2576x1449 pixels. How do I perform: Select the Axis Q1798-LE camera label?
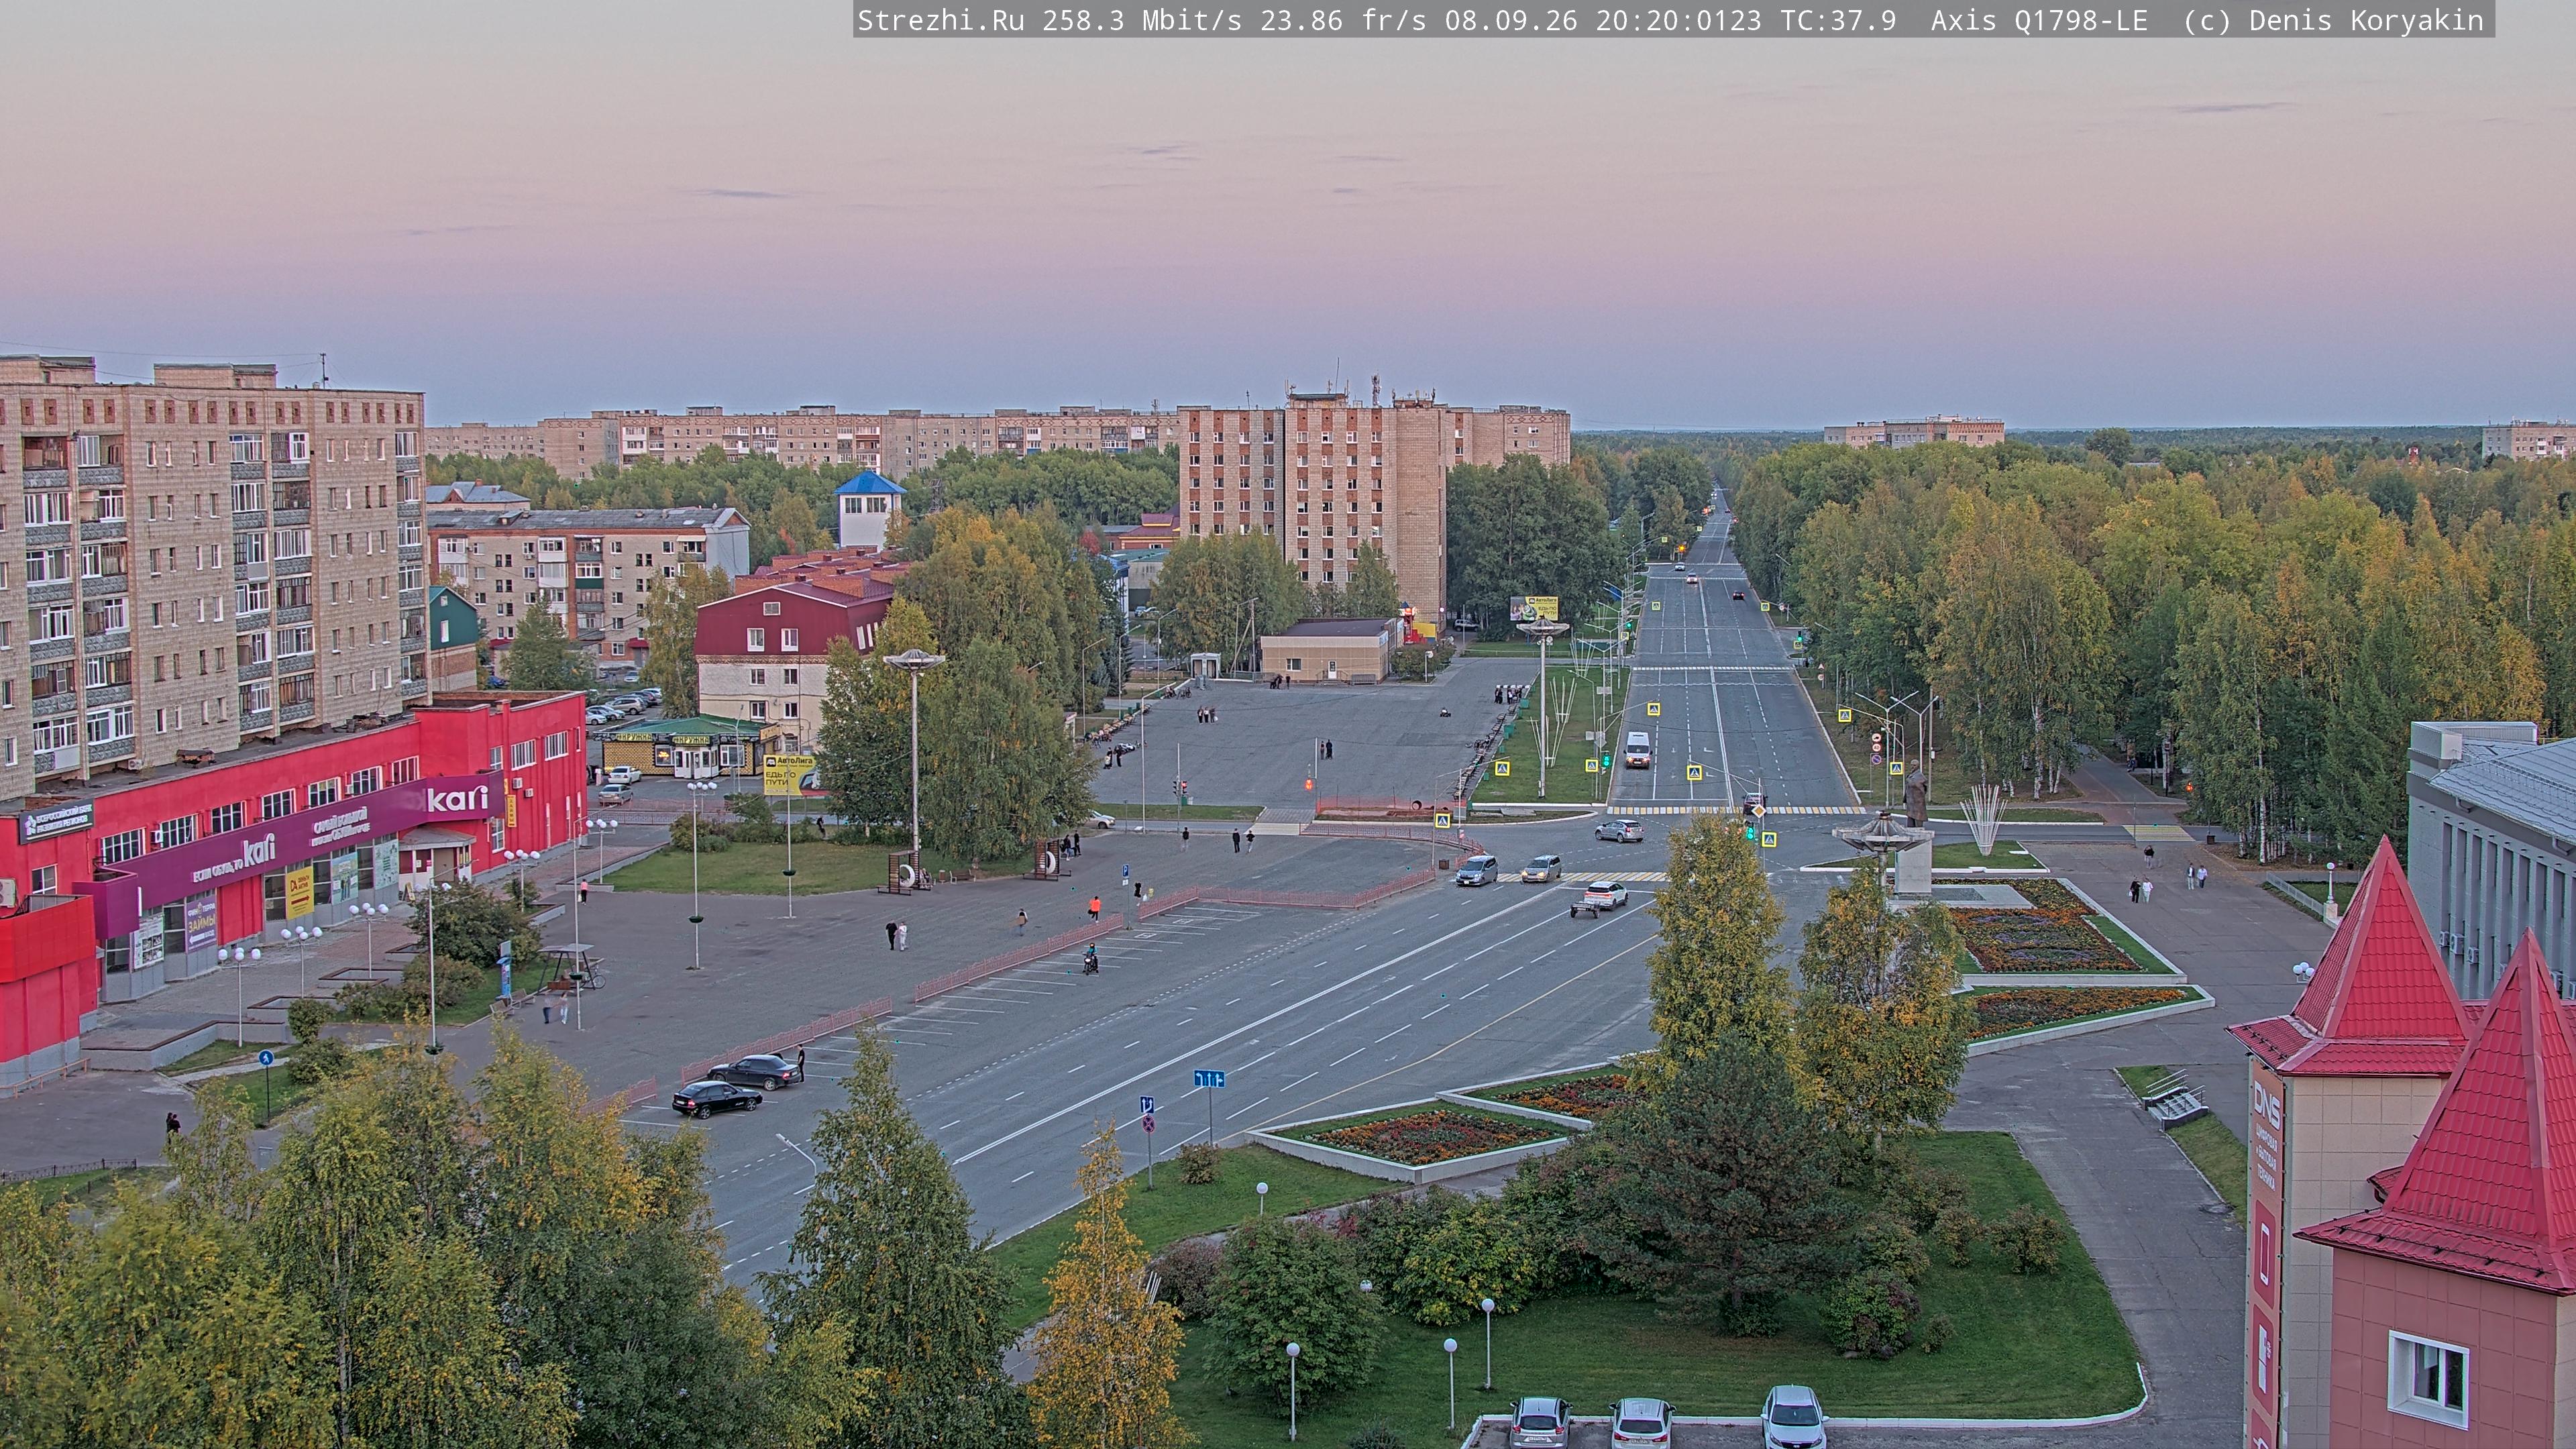[2039, 21]
